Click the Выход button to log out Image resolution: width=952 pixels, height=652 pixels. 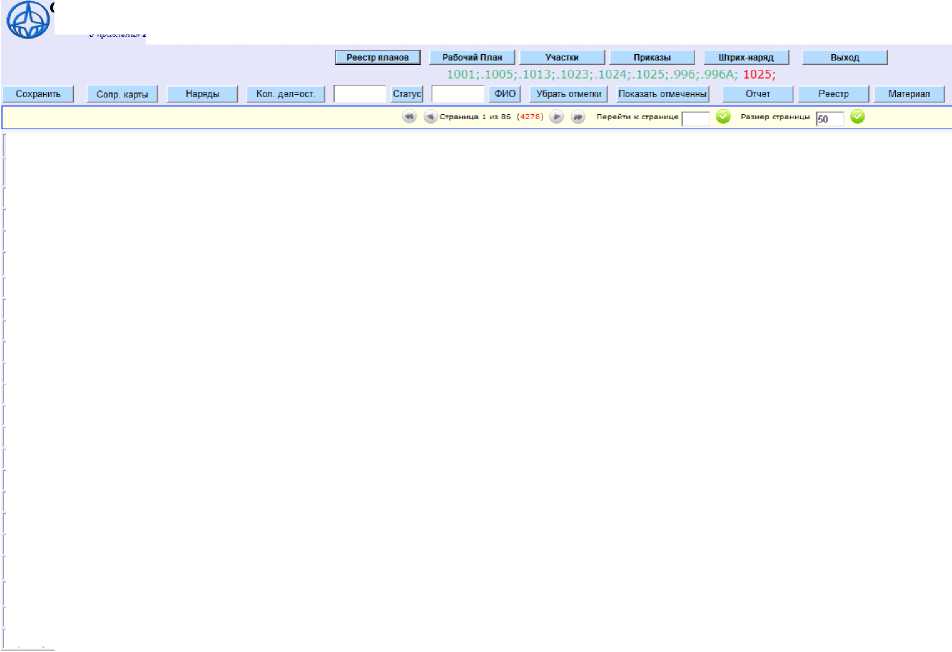click(x=845, y=58)
